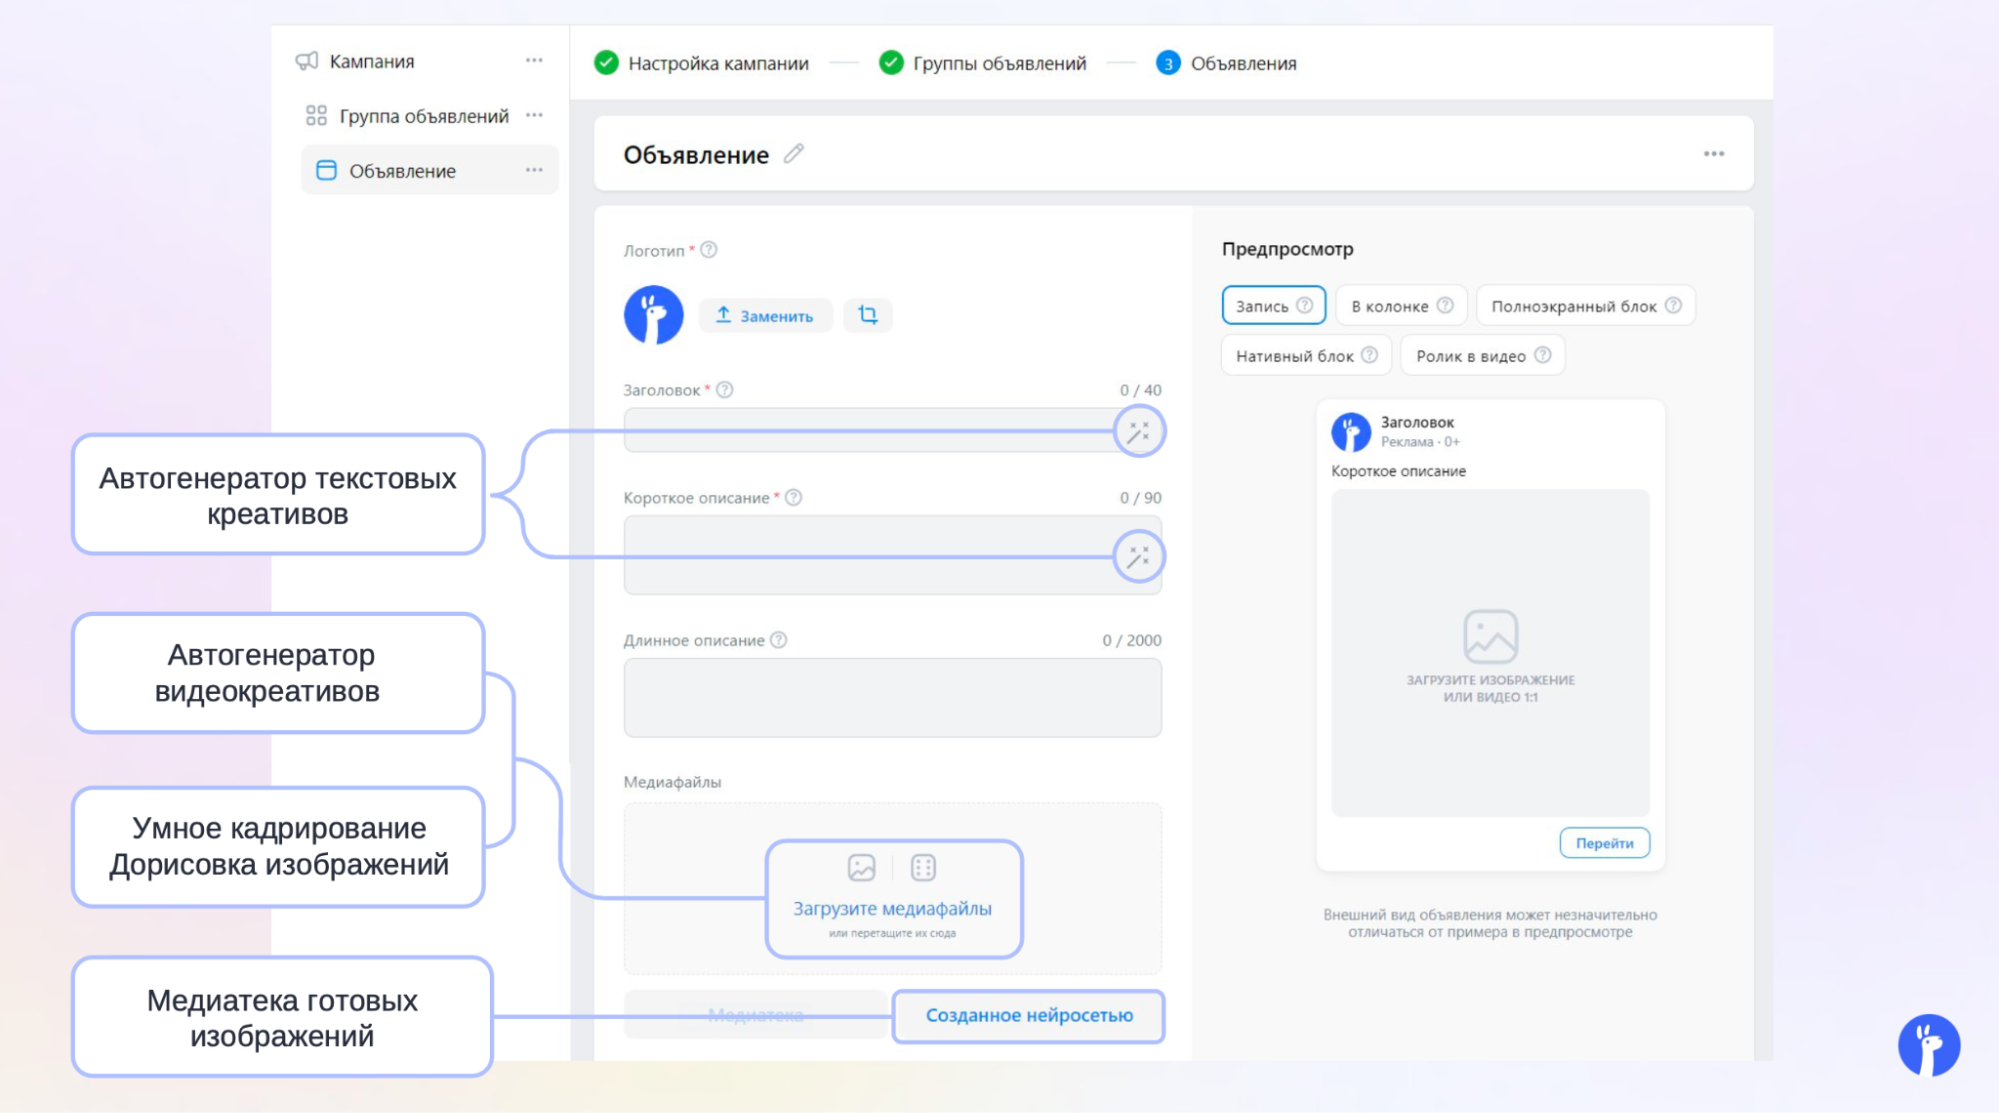
Task: Click the video generator icon in Медиафайлы
Action: (923, 867)
